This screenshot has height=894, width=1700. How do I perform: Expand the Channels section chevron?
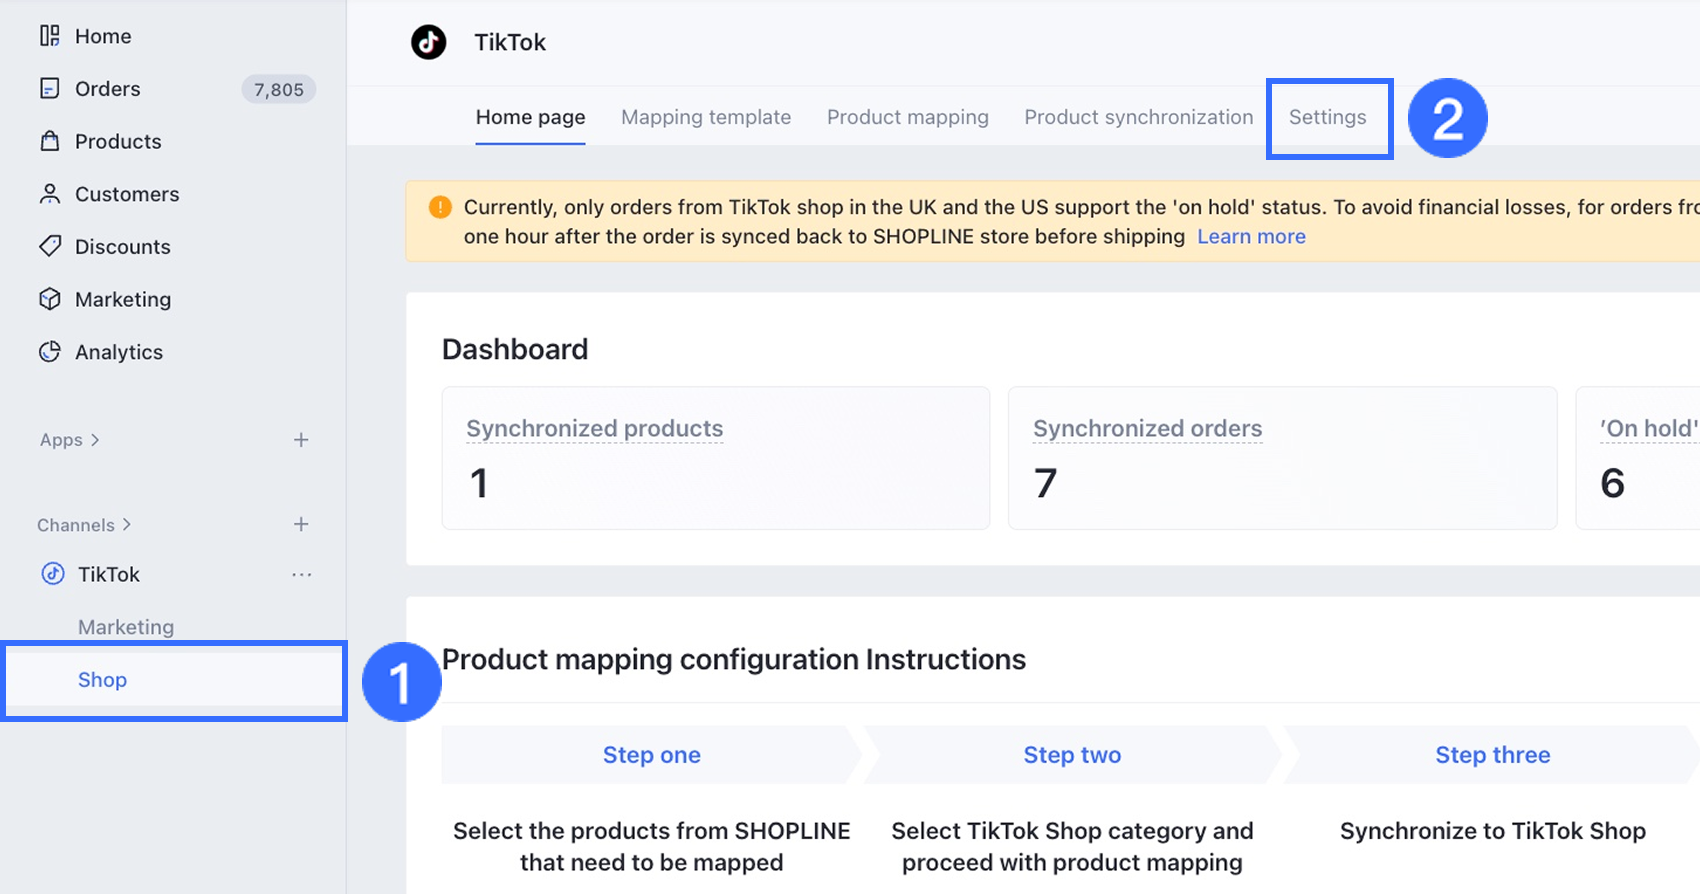127,525
